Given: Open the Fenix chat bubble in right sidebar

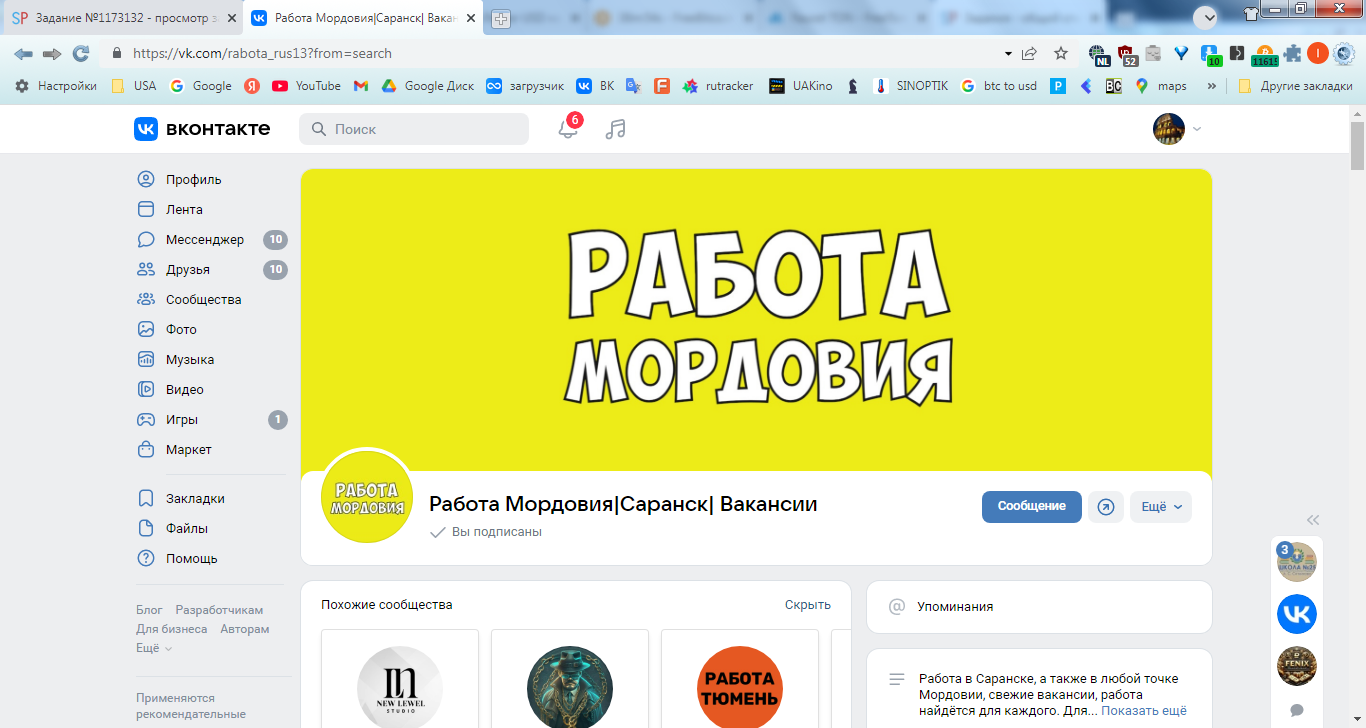Looking at the screenshot, I should tap(1297, 666).
